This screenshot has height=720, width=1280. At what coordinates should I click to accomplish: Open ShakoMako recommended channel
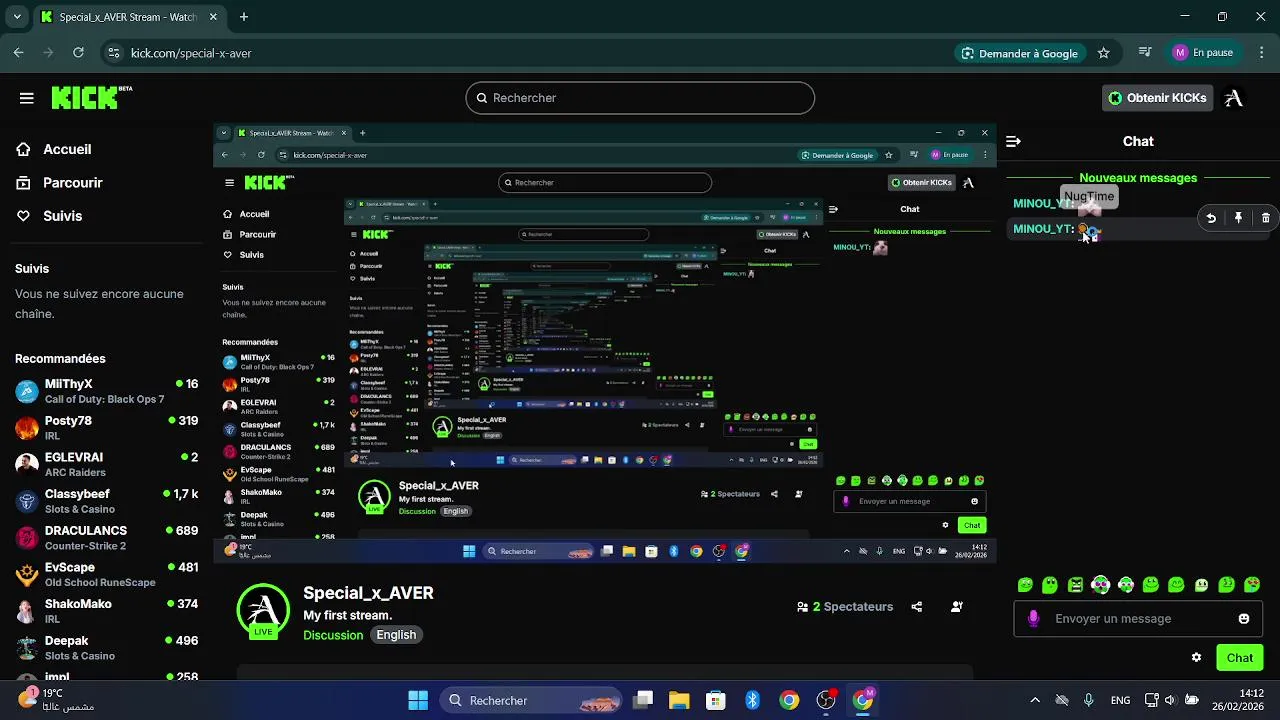(x=107, y=611)
